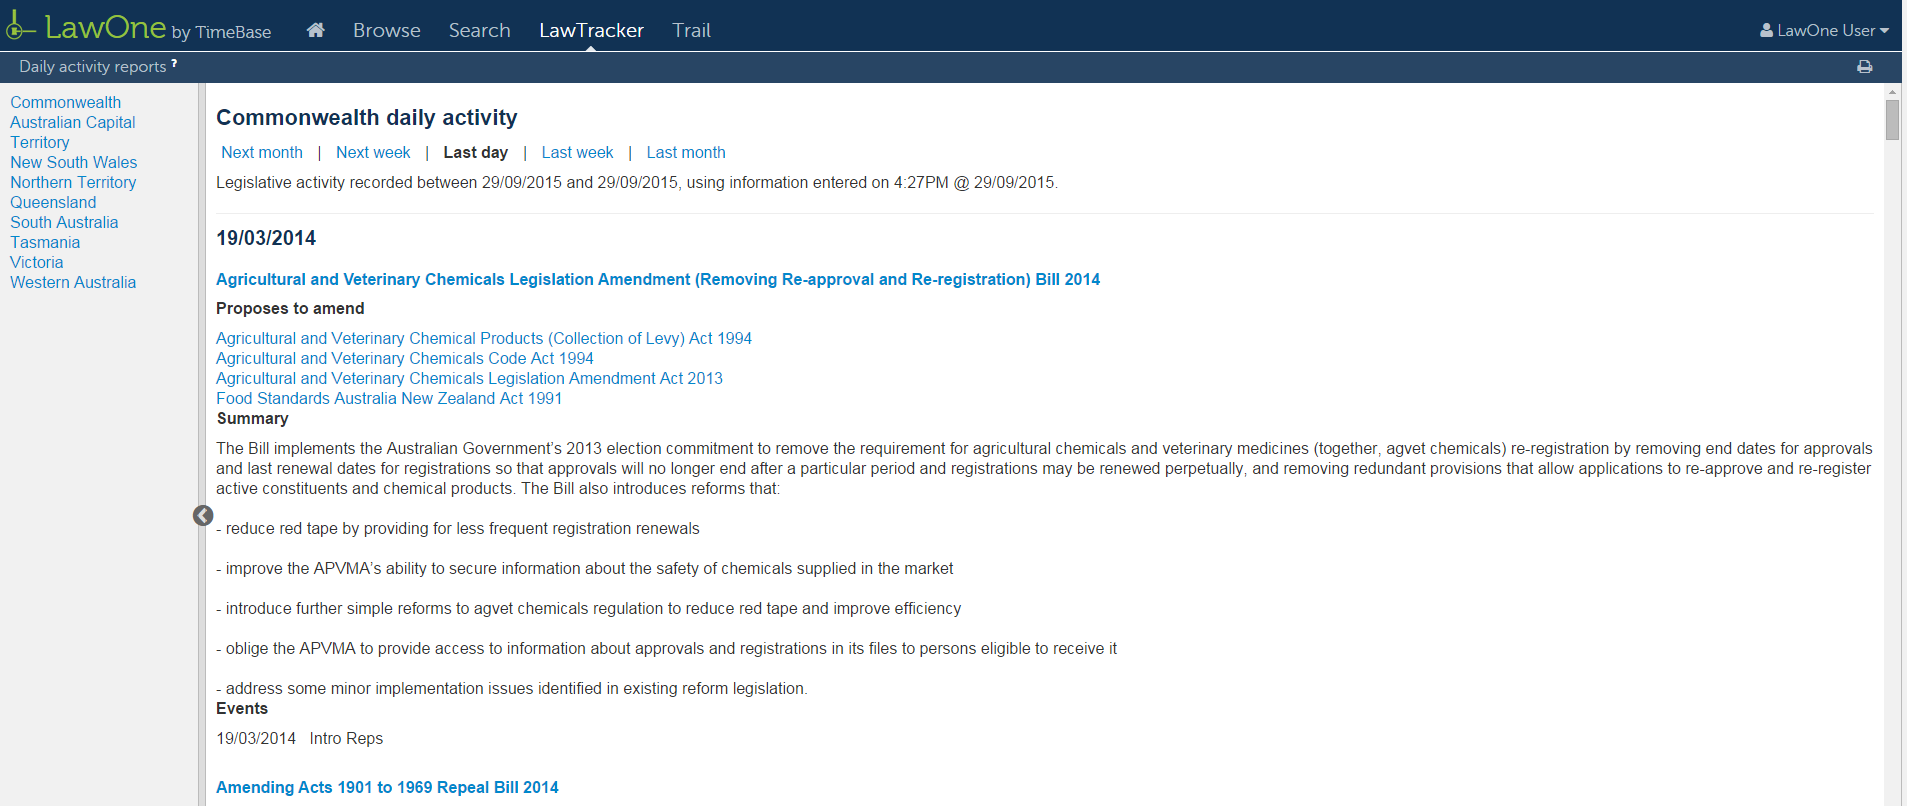Open help next to Daily activity reports

(x=174, y=63)
